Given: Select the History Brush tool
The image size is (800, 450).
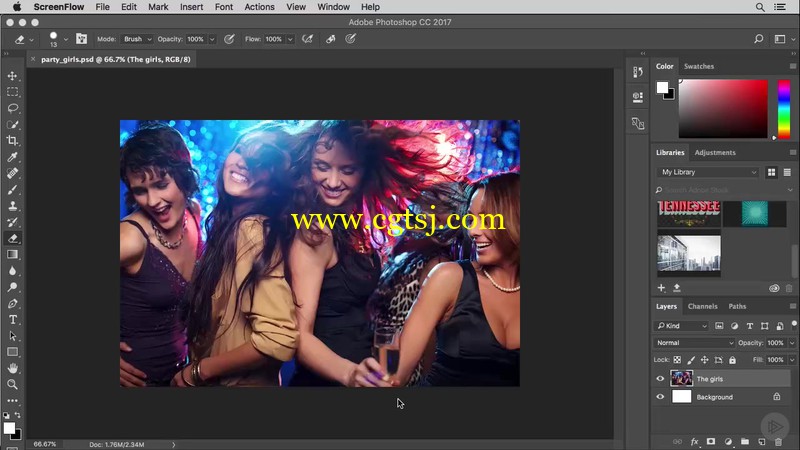Looking at the screenshot, I should point(12,222).
